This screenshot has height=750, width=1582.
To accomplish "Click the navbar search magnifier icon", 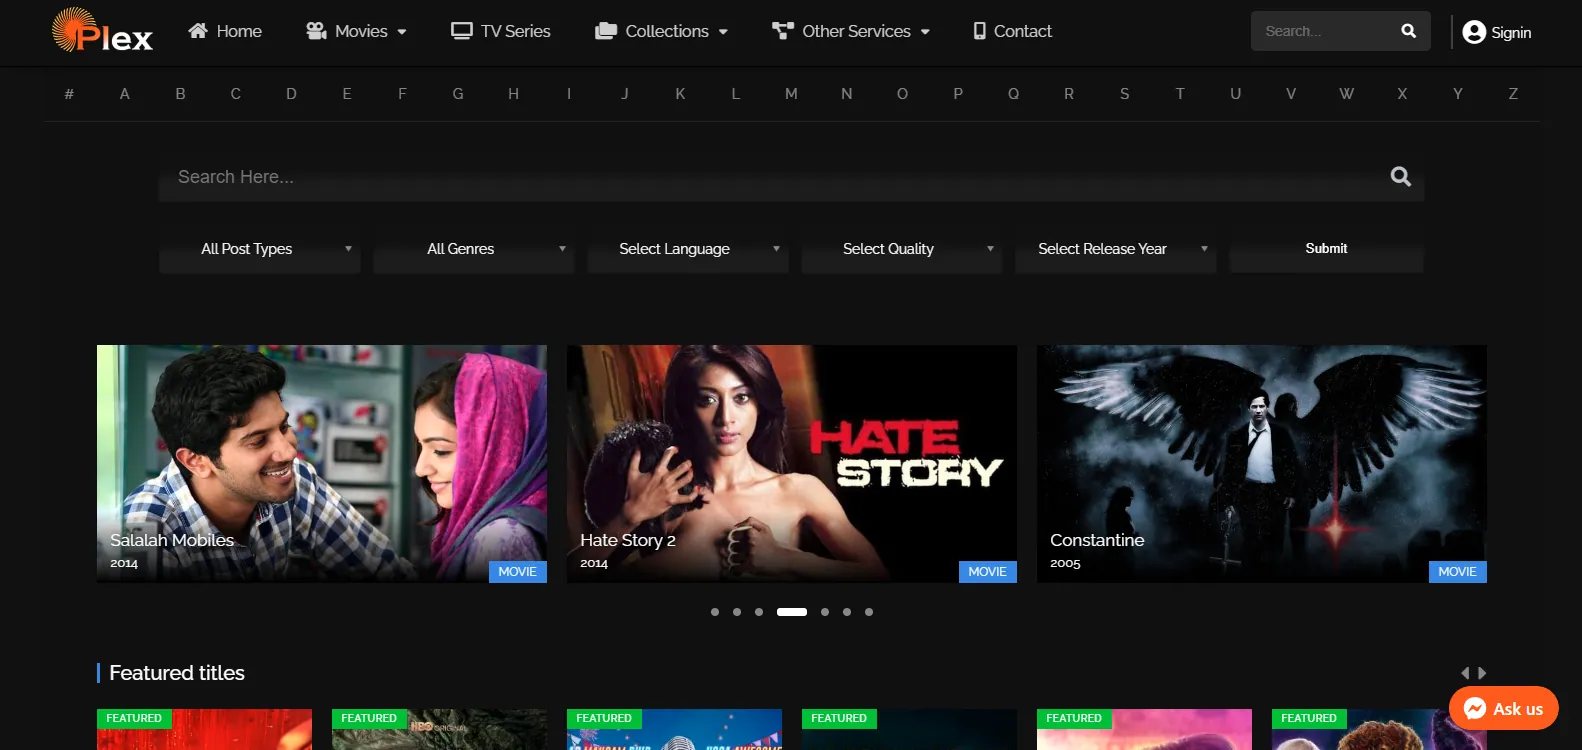I will pos(1408,31).
